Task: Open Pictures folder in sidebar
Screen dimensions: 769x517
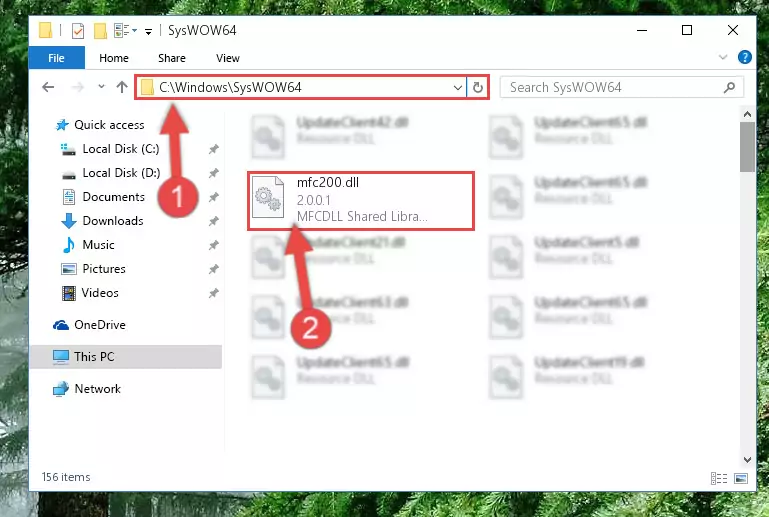Action: click(x=103, y=269)
